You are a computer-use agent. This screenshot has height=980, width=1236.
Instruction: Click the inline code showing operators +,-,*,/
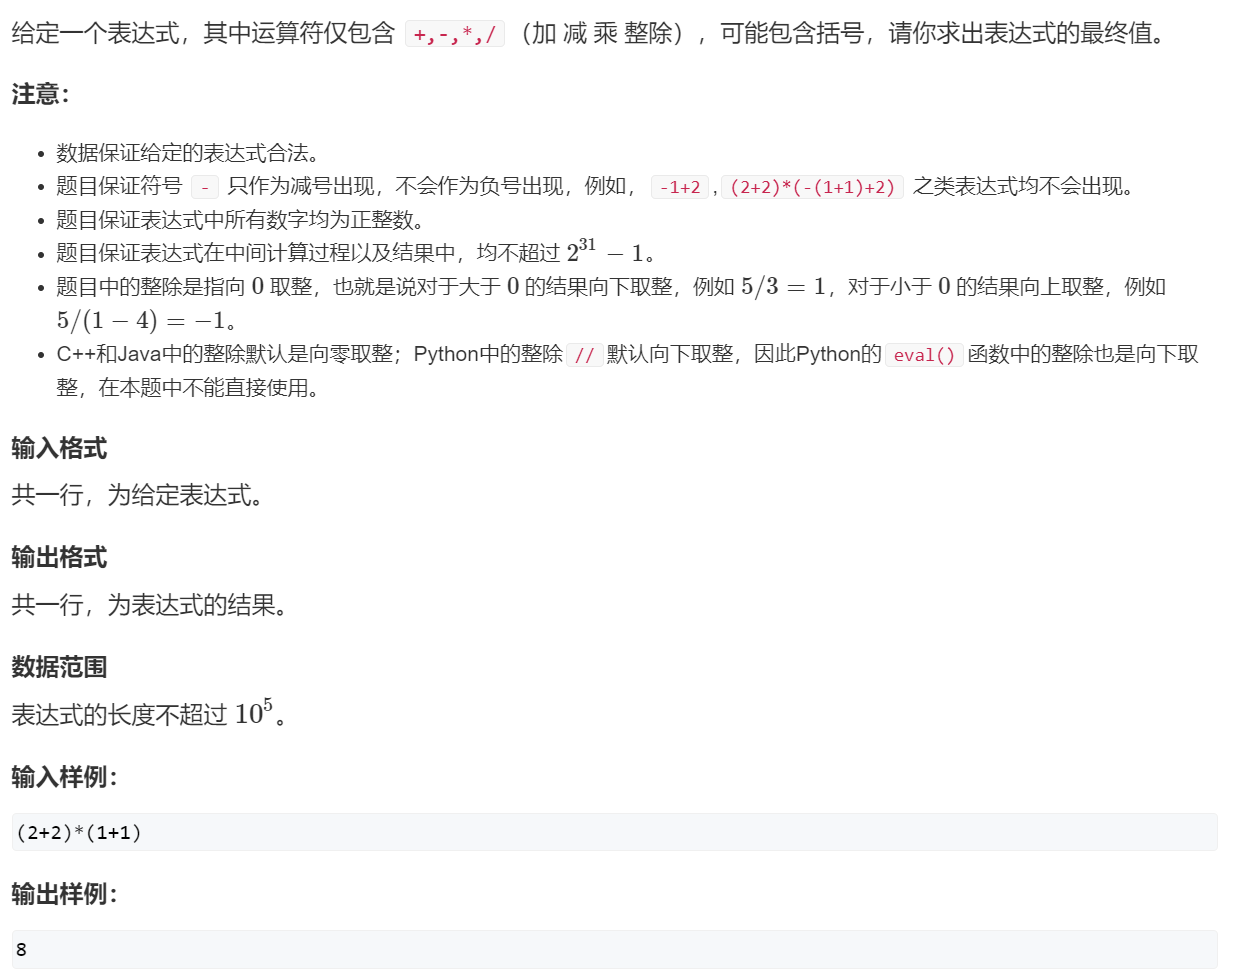[454, 35]
